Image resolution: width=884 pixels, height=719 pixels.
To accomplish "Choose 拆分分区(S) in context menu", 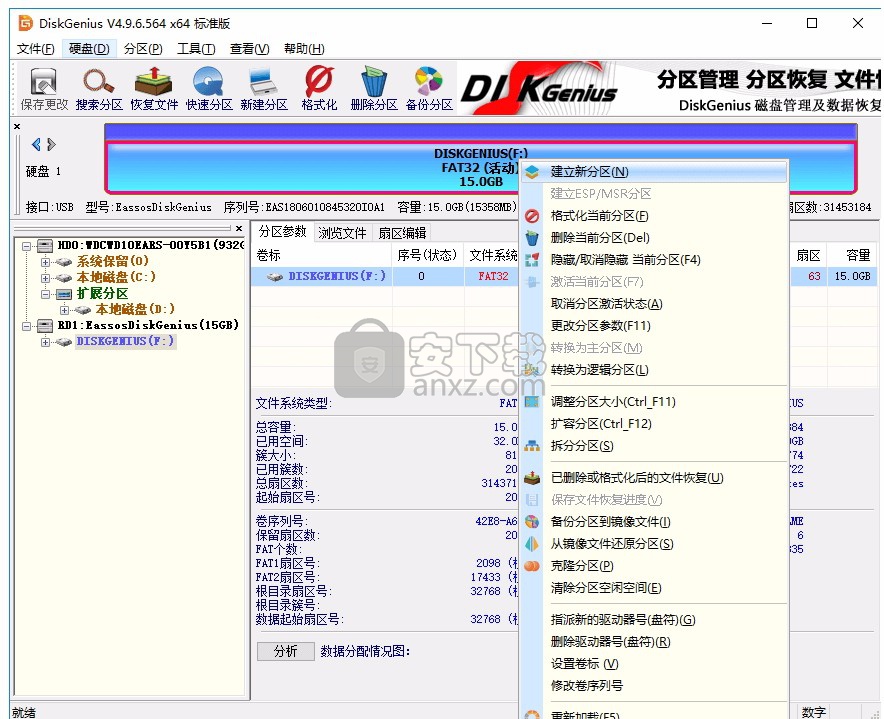I will tap(654, 445).
